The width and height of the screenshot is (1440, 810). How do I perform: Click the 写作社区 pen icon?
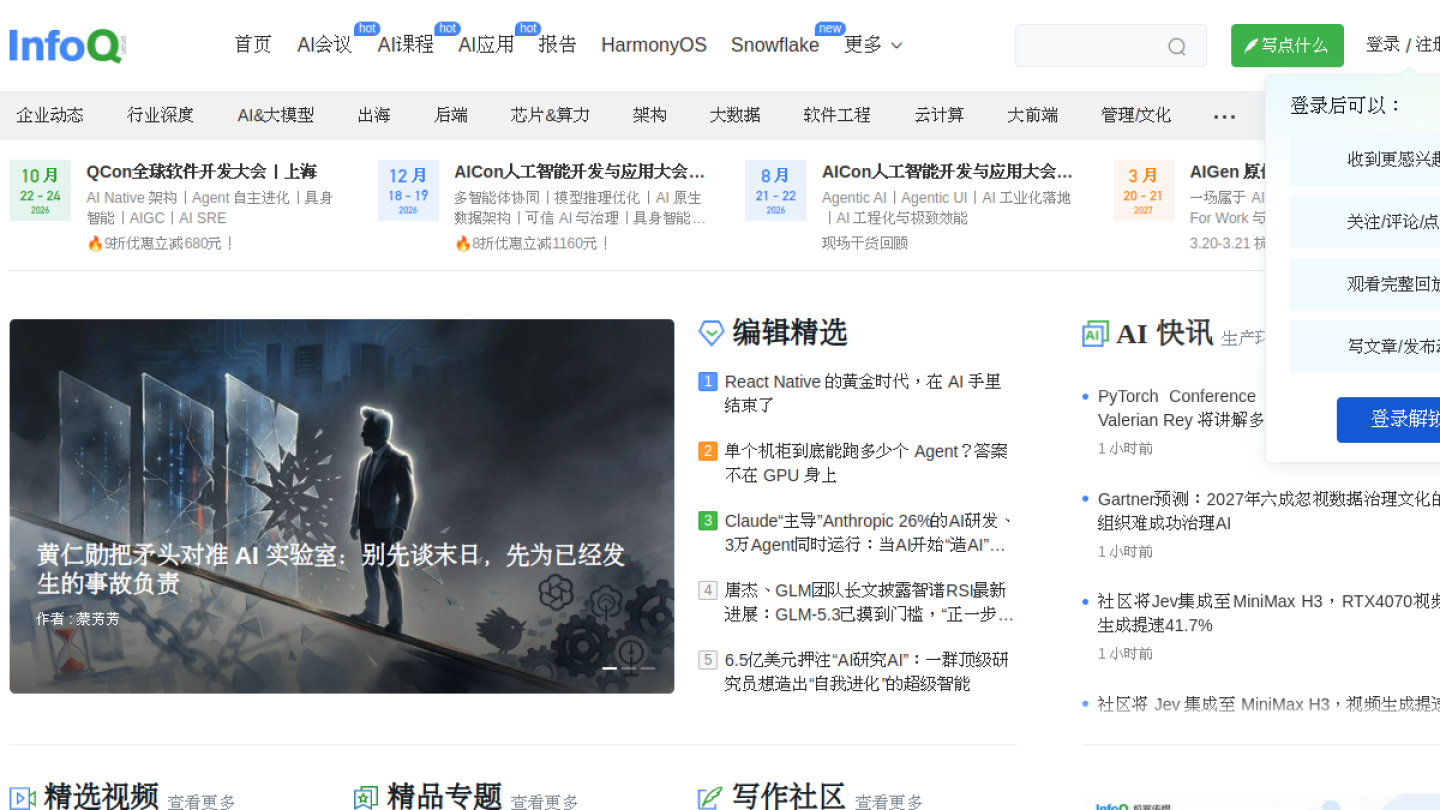[x=710, y=797]
